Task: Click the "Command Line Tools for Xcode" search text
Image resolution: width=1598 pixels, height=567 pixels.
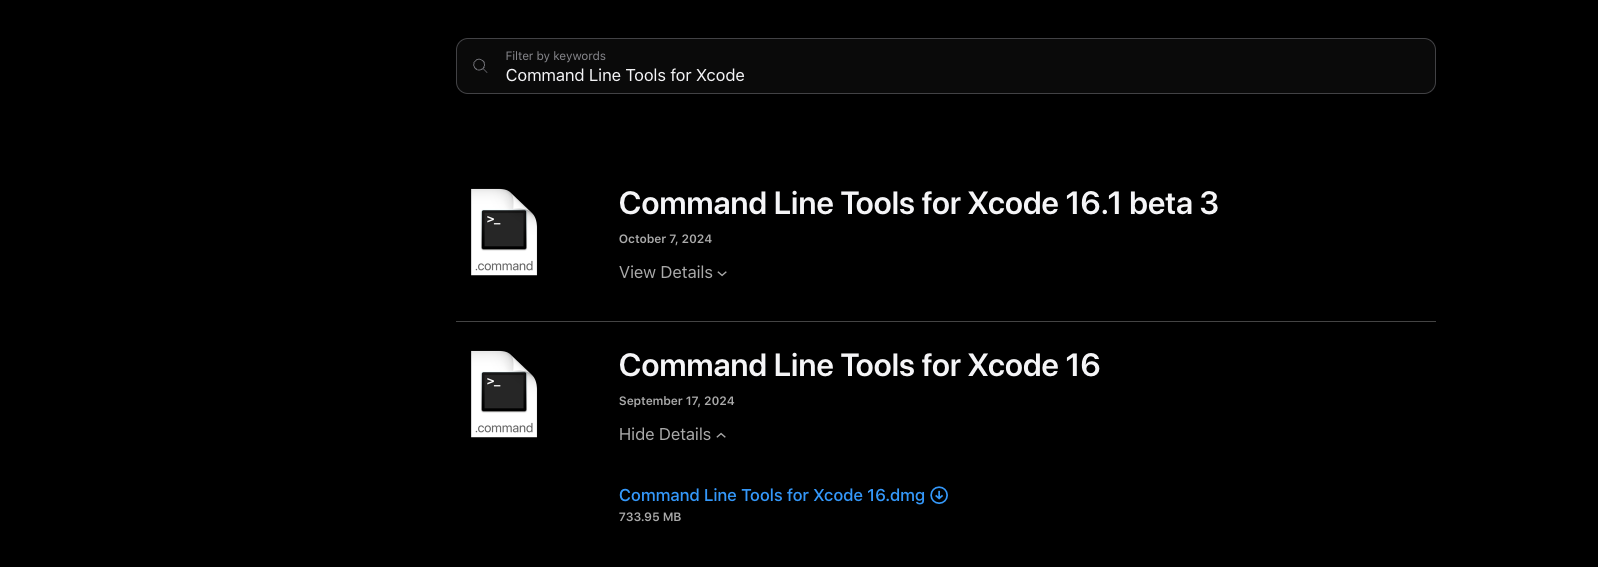Action: pos(625,76)
